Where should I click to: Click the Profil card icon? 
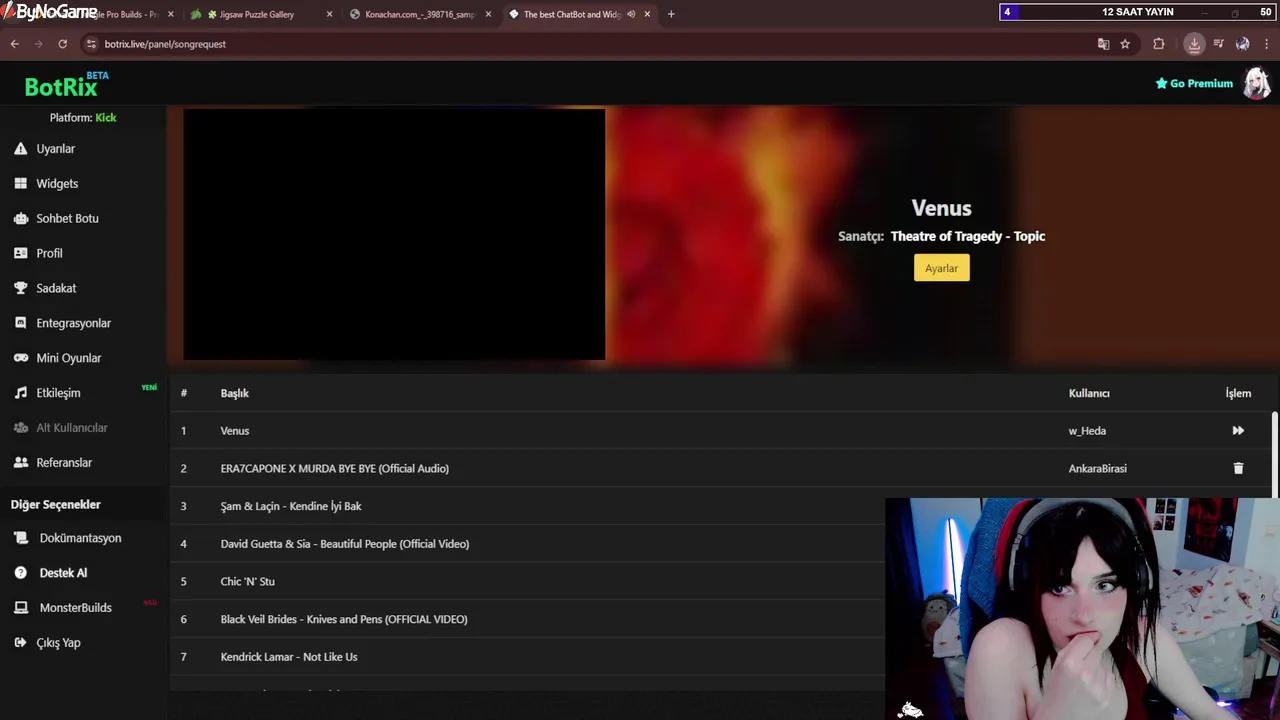20,254
